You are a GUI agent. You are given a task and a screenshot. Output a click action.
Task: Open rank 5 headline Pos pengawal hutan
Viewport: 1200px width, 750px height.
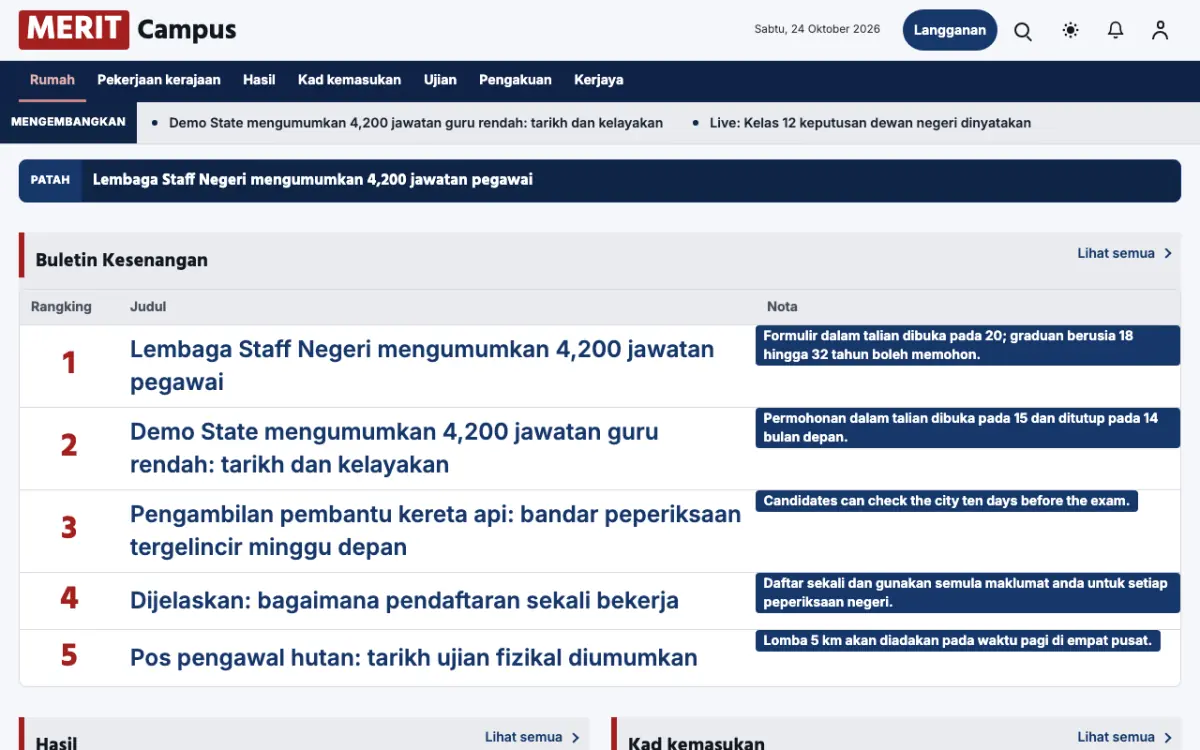pyautogui.click(x=414, y=658)
